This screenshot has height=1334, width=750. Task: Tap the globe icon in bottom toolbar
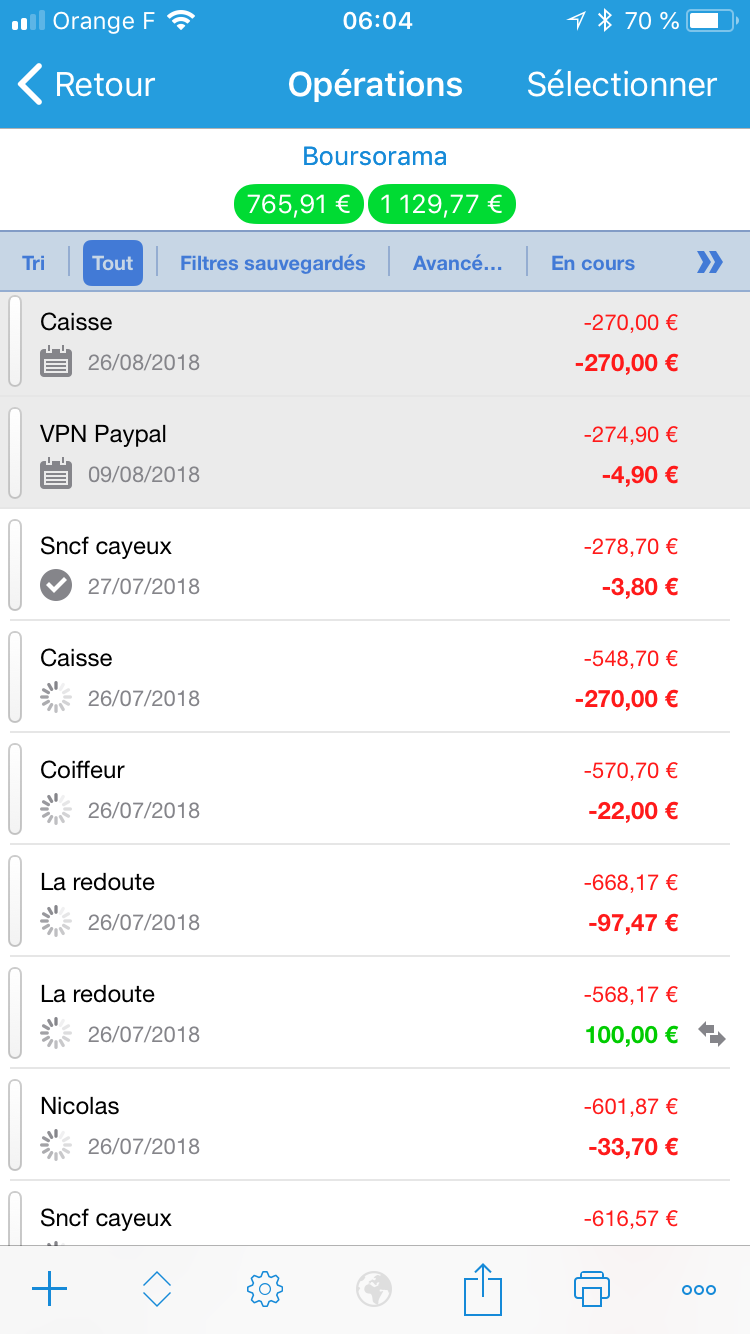tap(374, 1289)
